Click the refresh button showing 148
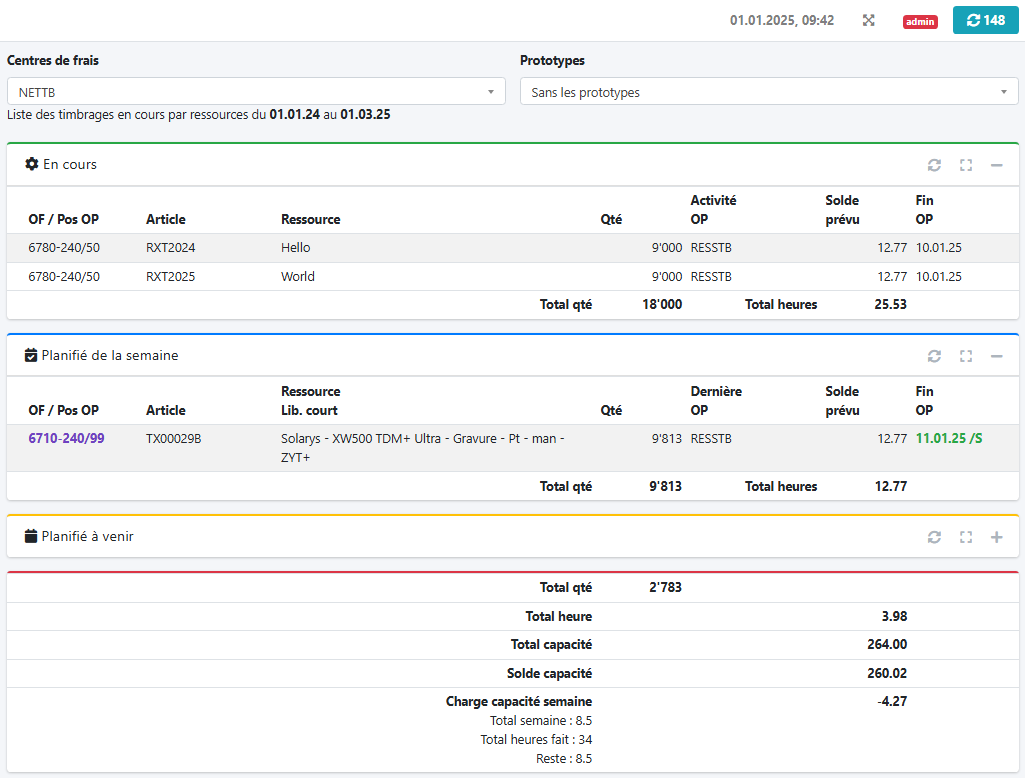1025x778 pixels. pos(985,20)
